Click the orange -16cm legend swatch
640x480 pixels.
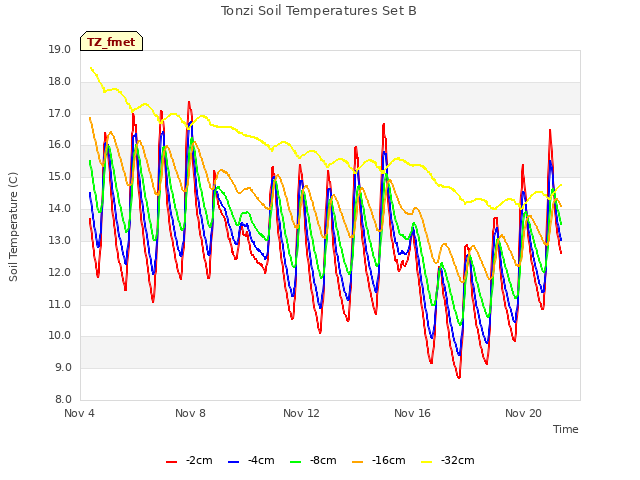coord(358,462)
